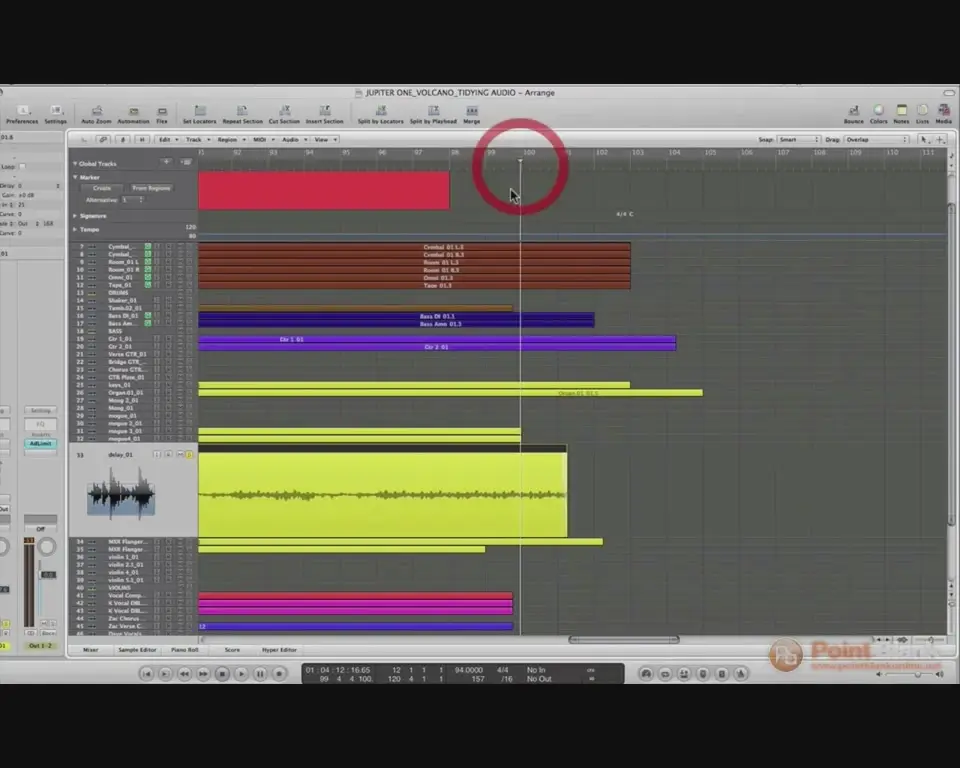The image size is (960, 768).
Task: Open the left-click tool menu
Action: (x=924, y=140)
